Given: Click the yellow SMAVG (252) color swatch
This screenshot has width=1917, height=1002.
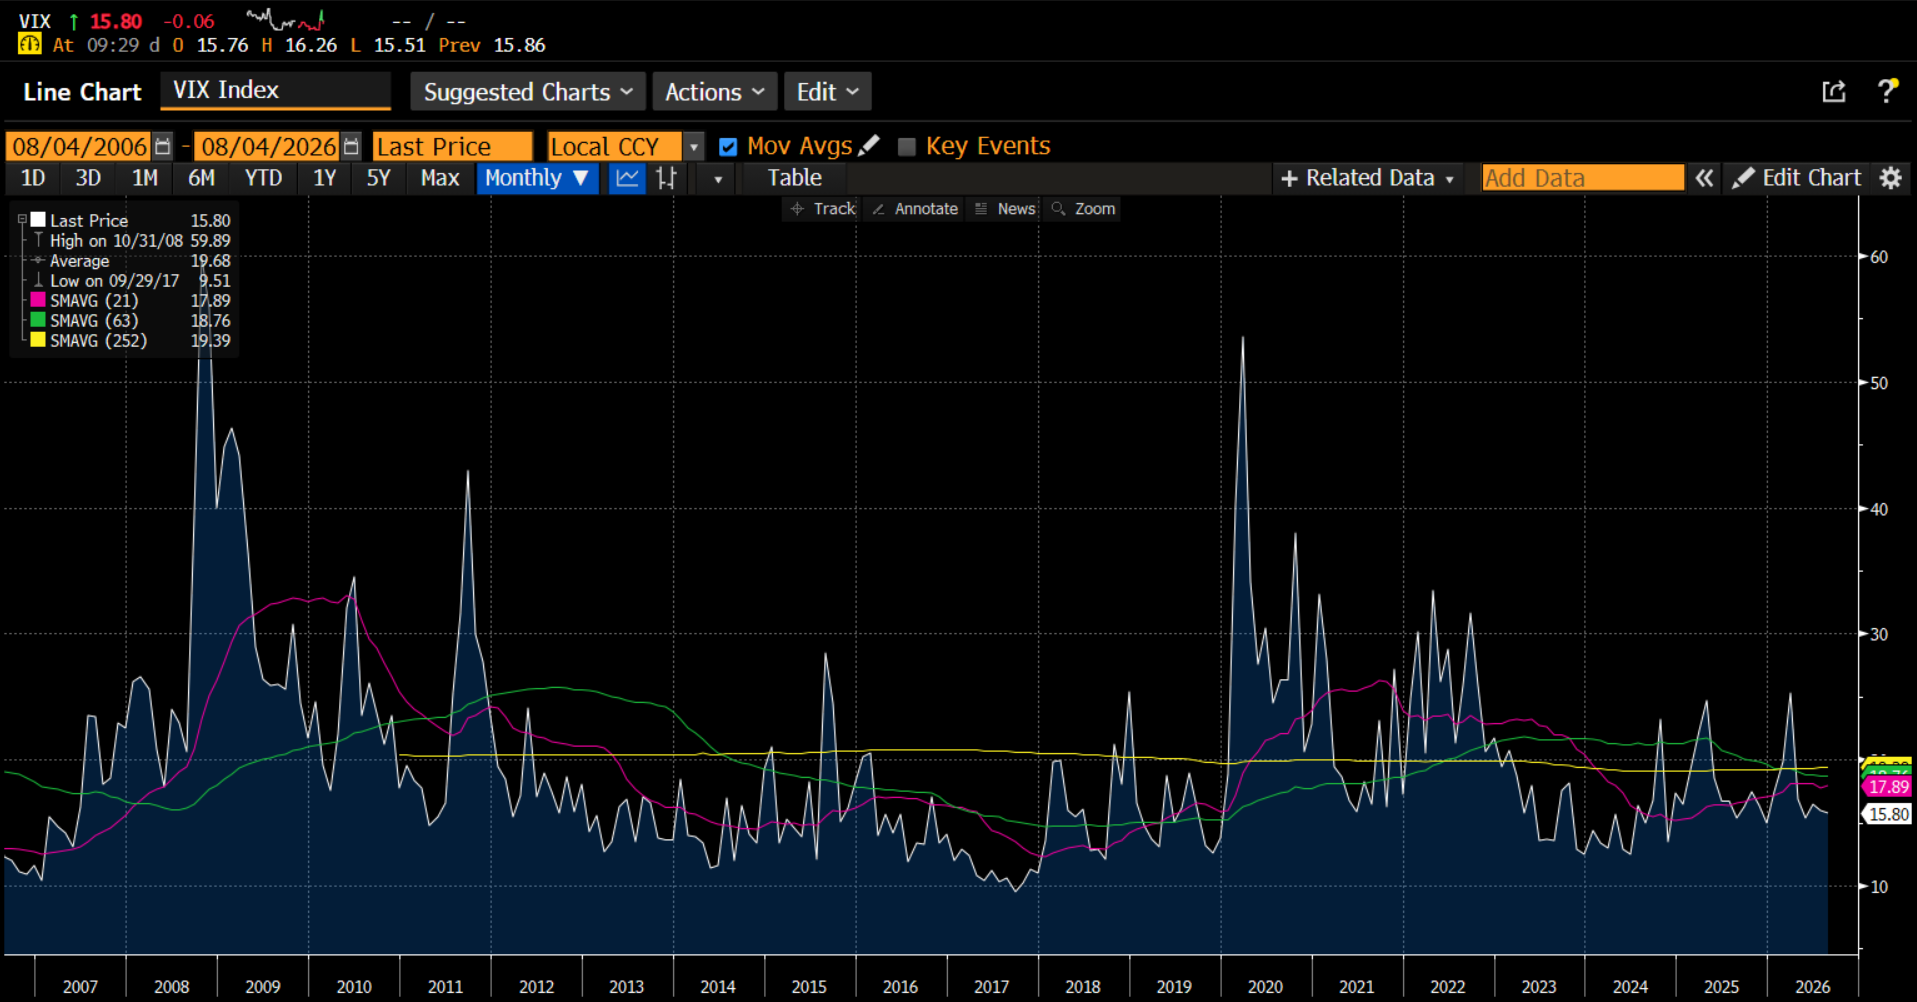Looking at the screenshot, I should [38, 340].
